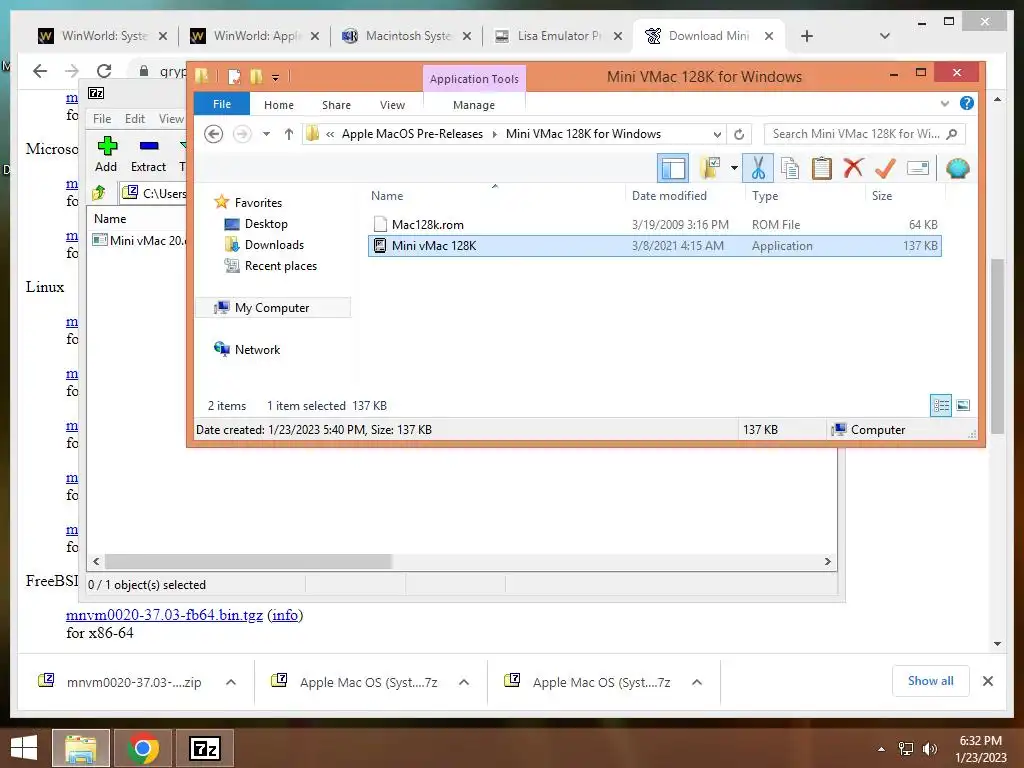This screenshot has height=768, width=1024.
Task: Open the Home ribbon tab
Action: pyautogui.click(x=279, y=104)
